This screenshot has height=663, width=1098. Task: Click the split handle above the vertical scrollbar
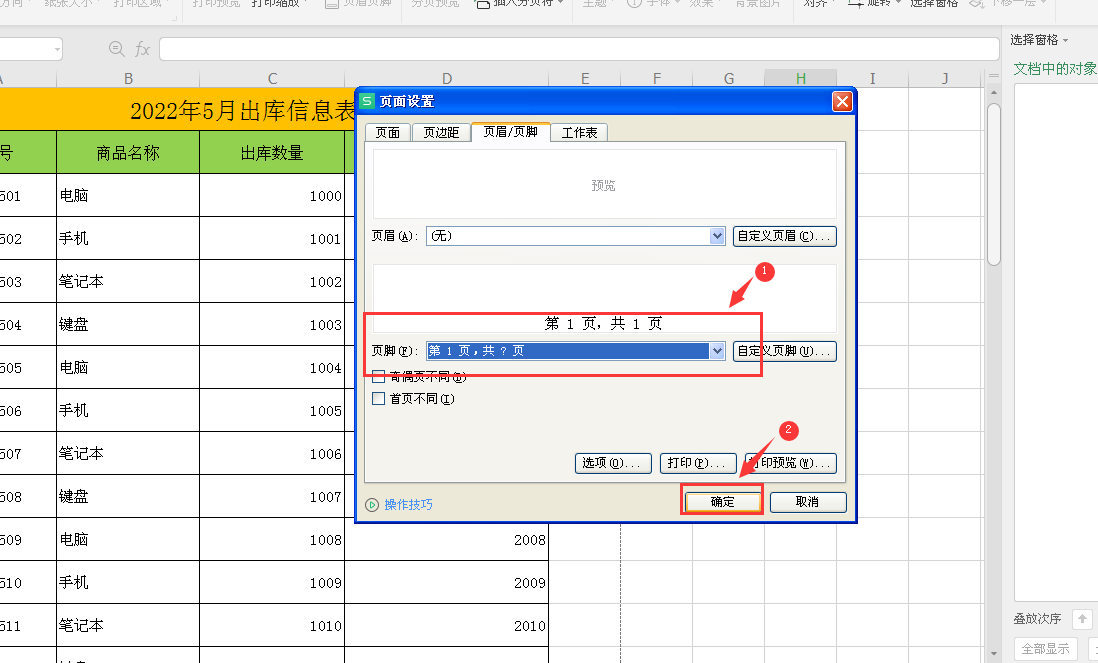coord(994,76)
